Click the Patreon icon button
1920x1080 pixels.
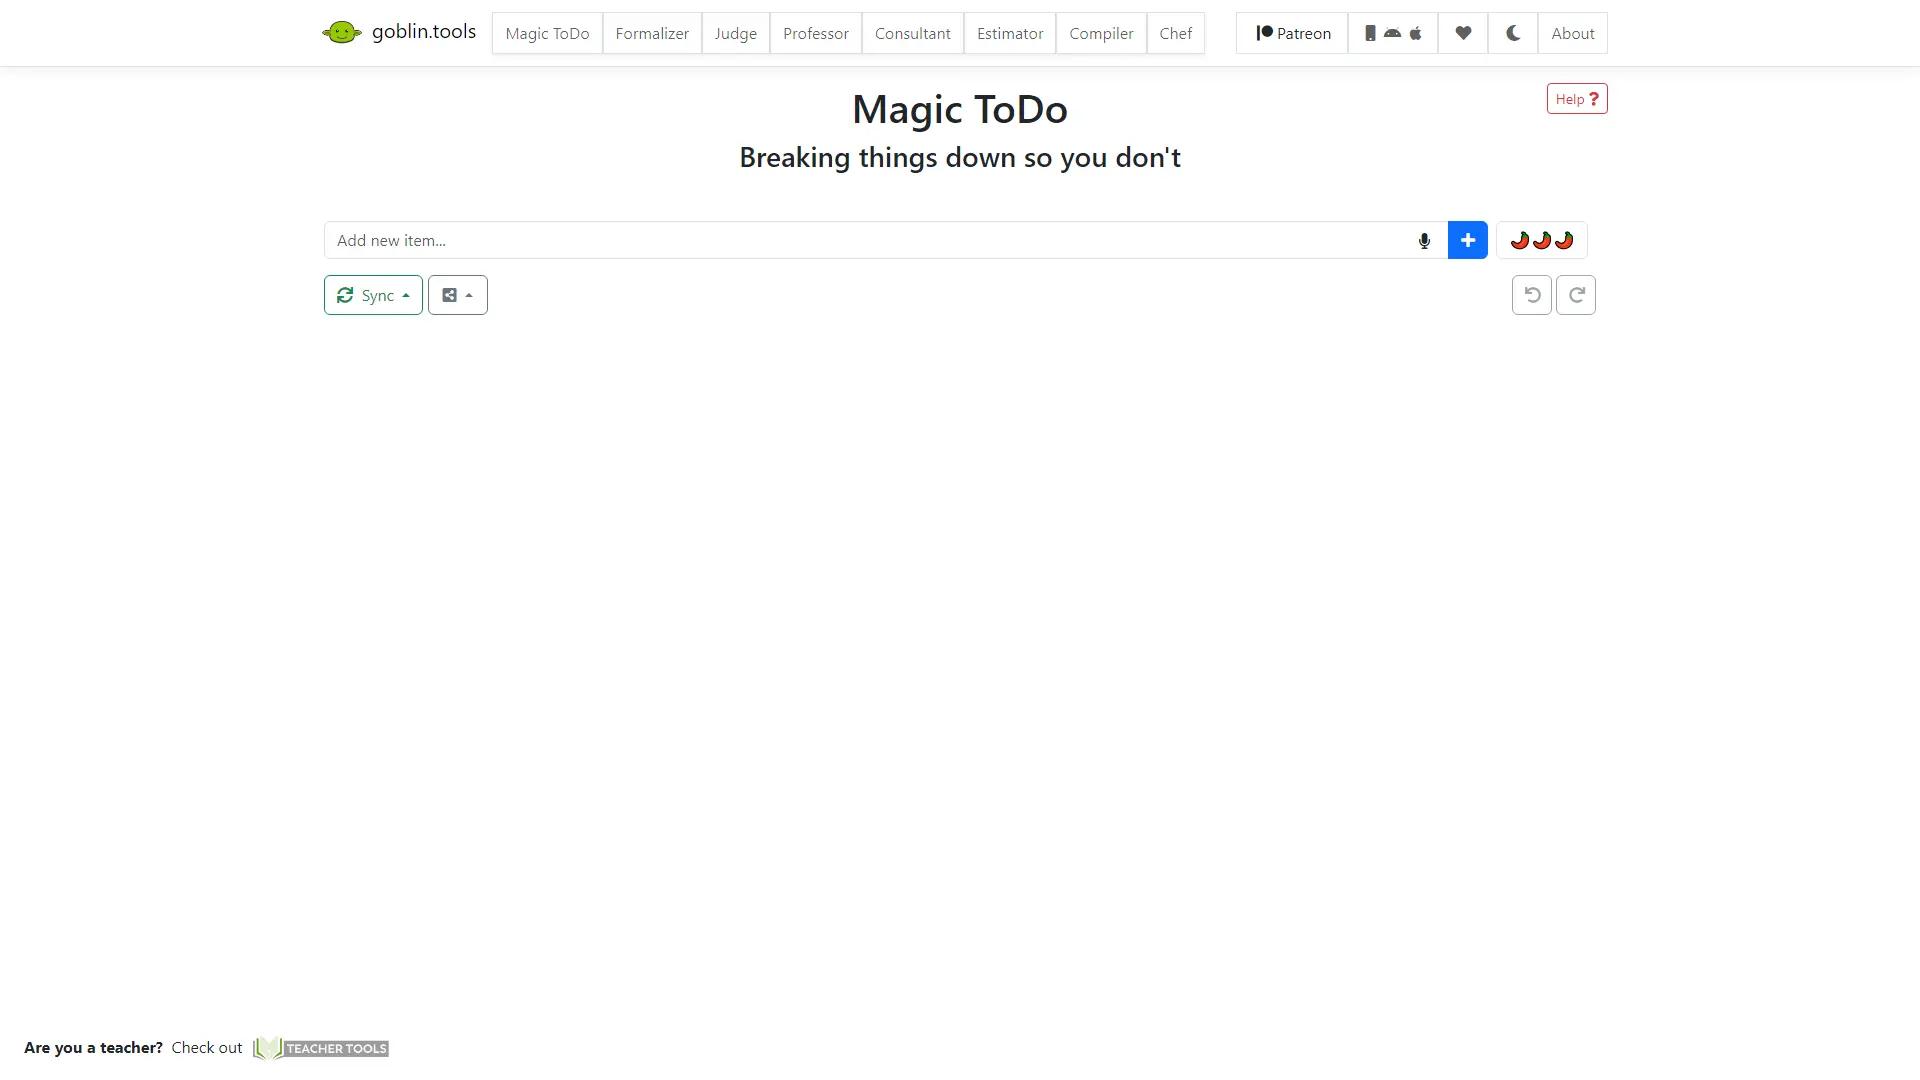[x=1290, y=32]
